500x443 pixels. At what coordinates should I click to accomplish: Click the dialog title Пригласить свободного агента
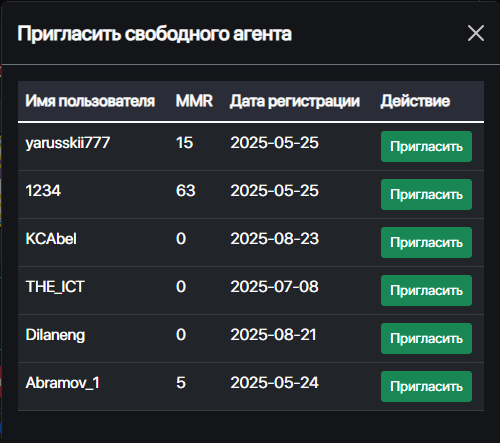coord(155,34)
